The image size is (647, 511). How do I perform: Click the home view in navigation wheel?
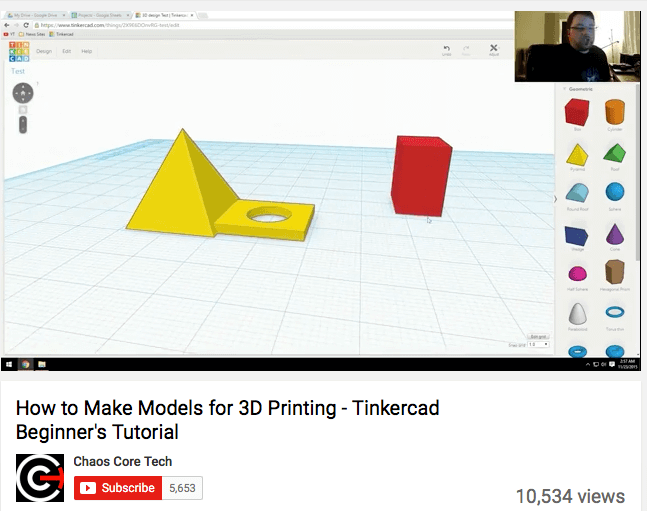[23, 93]
